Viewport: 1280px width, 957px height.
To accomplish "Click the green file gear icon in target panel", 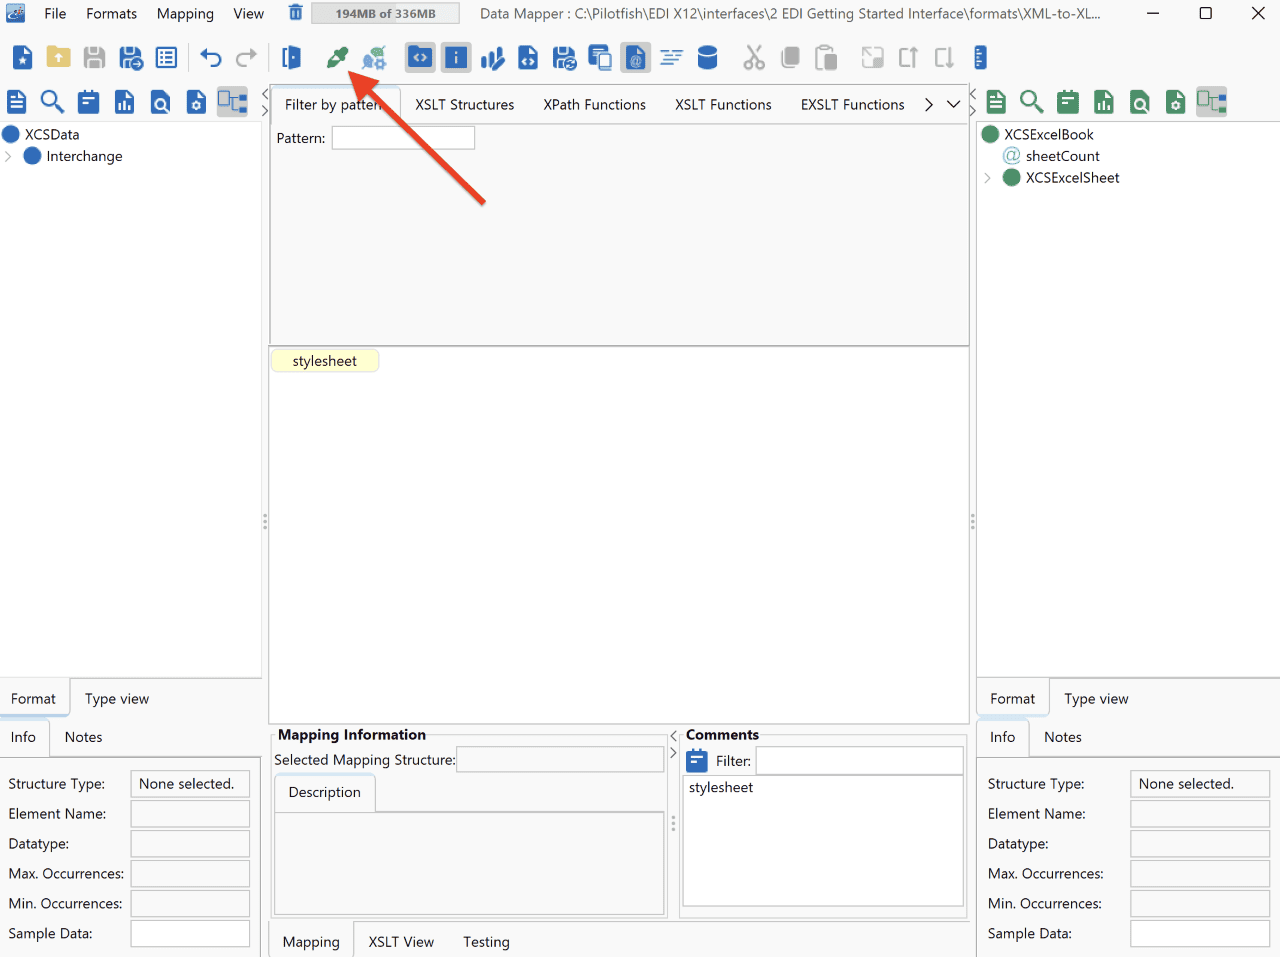I will (x=1176, y=102).
